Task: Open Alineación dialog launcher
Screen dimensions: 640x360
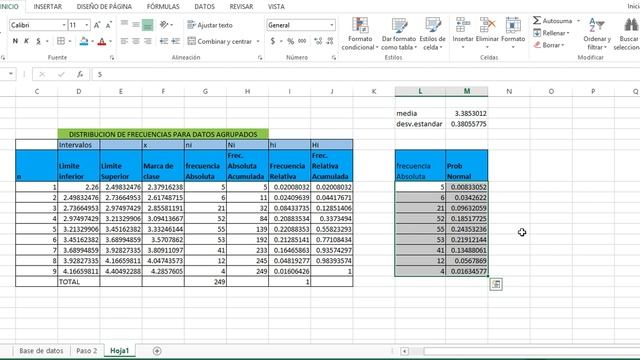Action: 260,58
